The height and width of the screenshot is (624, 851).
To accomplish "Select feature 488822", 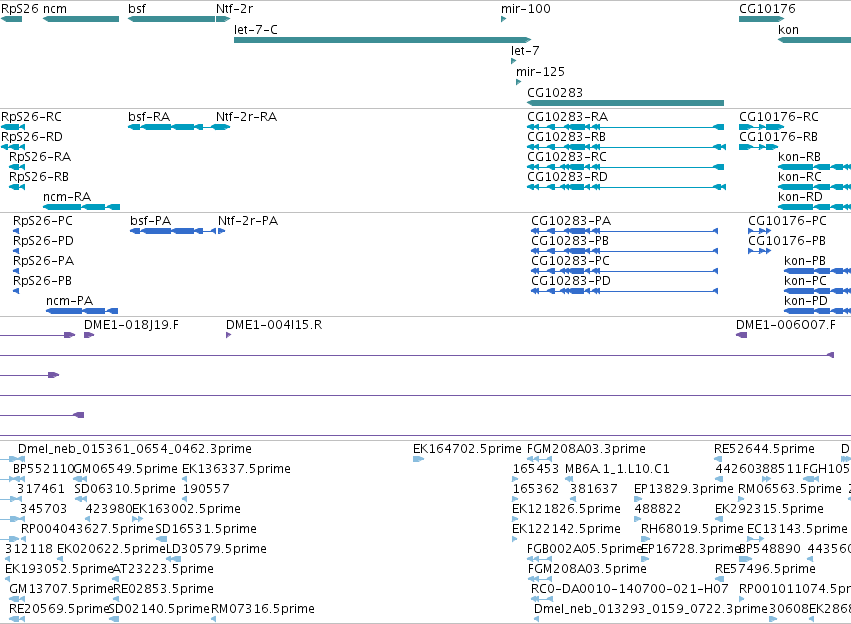I will tap(657, 509).
